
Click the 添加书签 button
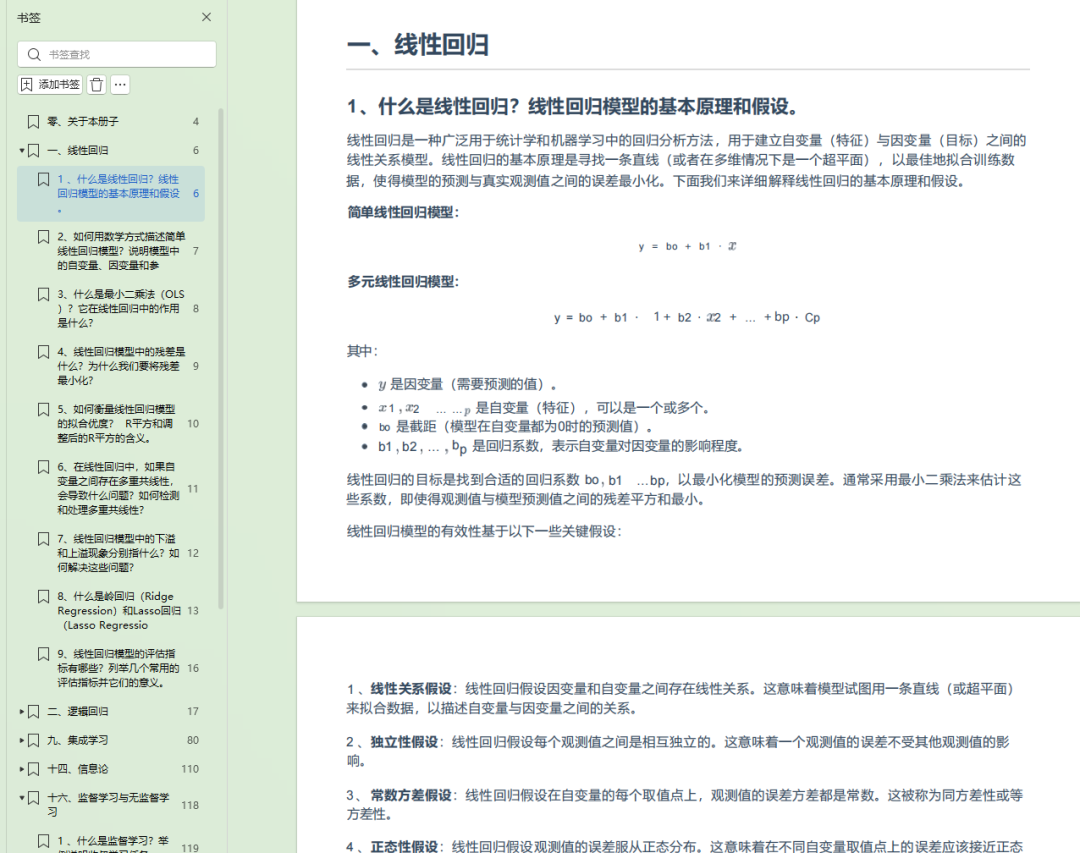click(x=50, y=85)
